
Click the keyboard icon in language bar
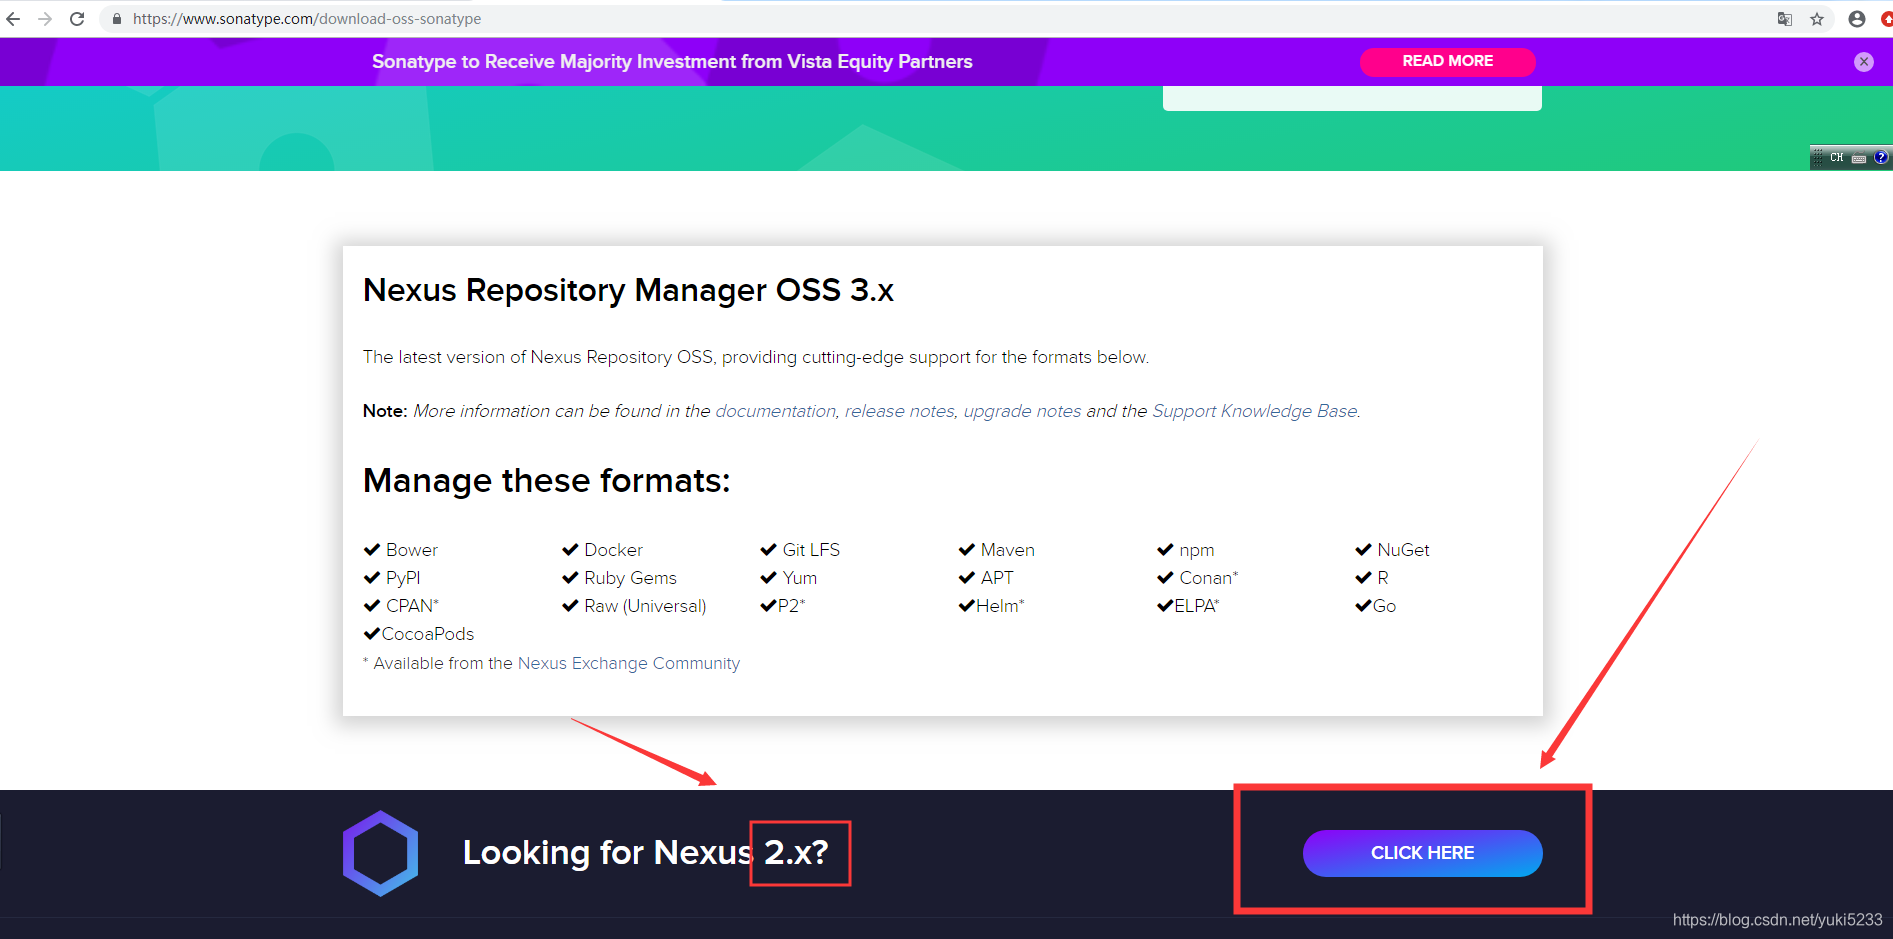point(1859,158)
